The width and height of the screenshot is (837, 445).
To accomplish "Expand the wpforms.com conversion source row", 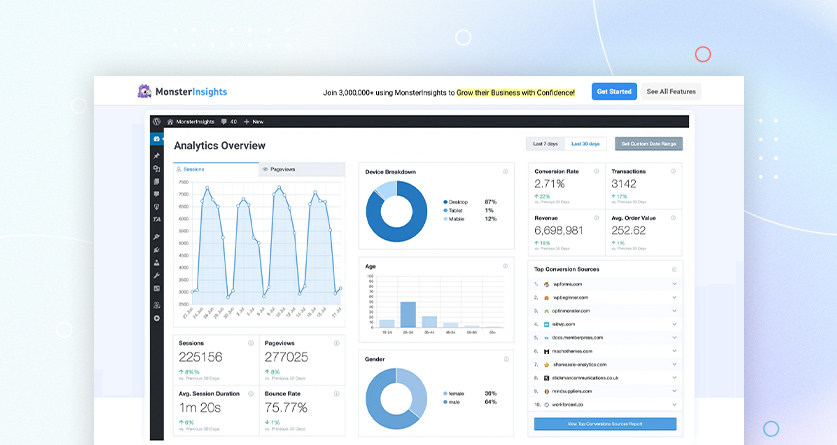I will click(x=675, y=284).
